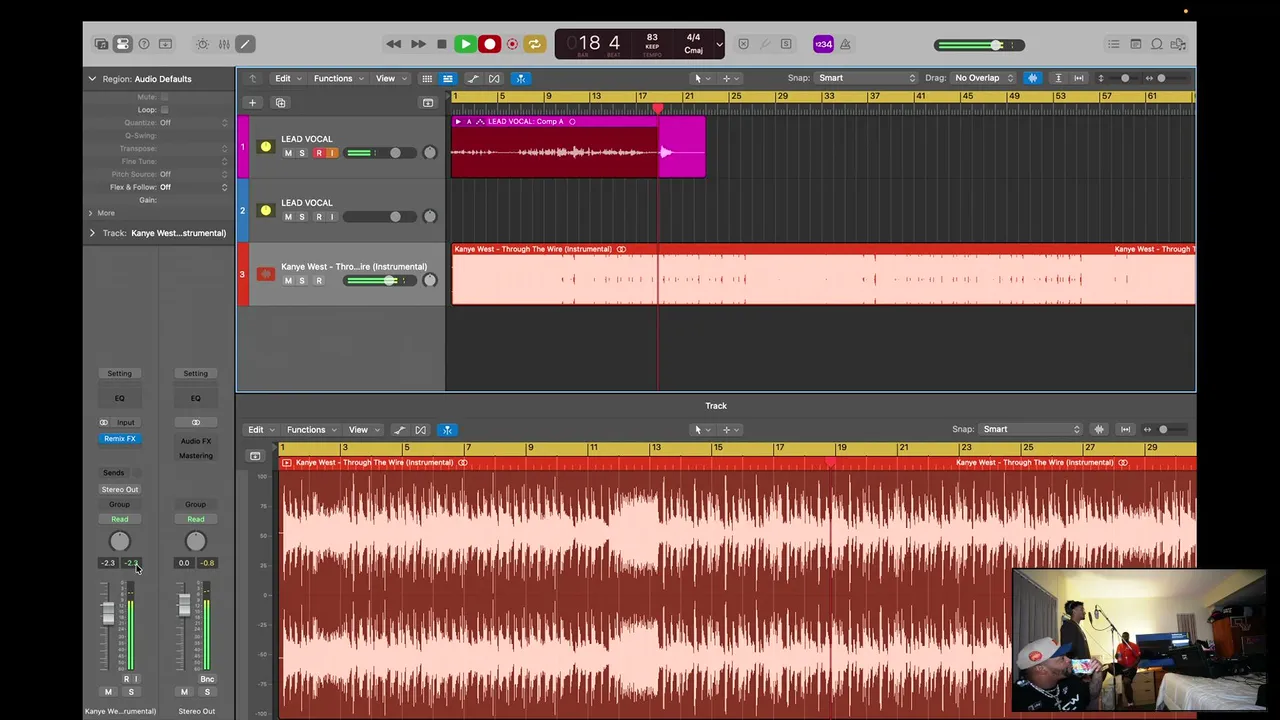Expand the More disclosure in Region inspector

(x=90, y=213)
